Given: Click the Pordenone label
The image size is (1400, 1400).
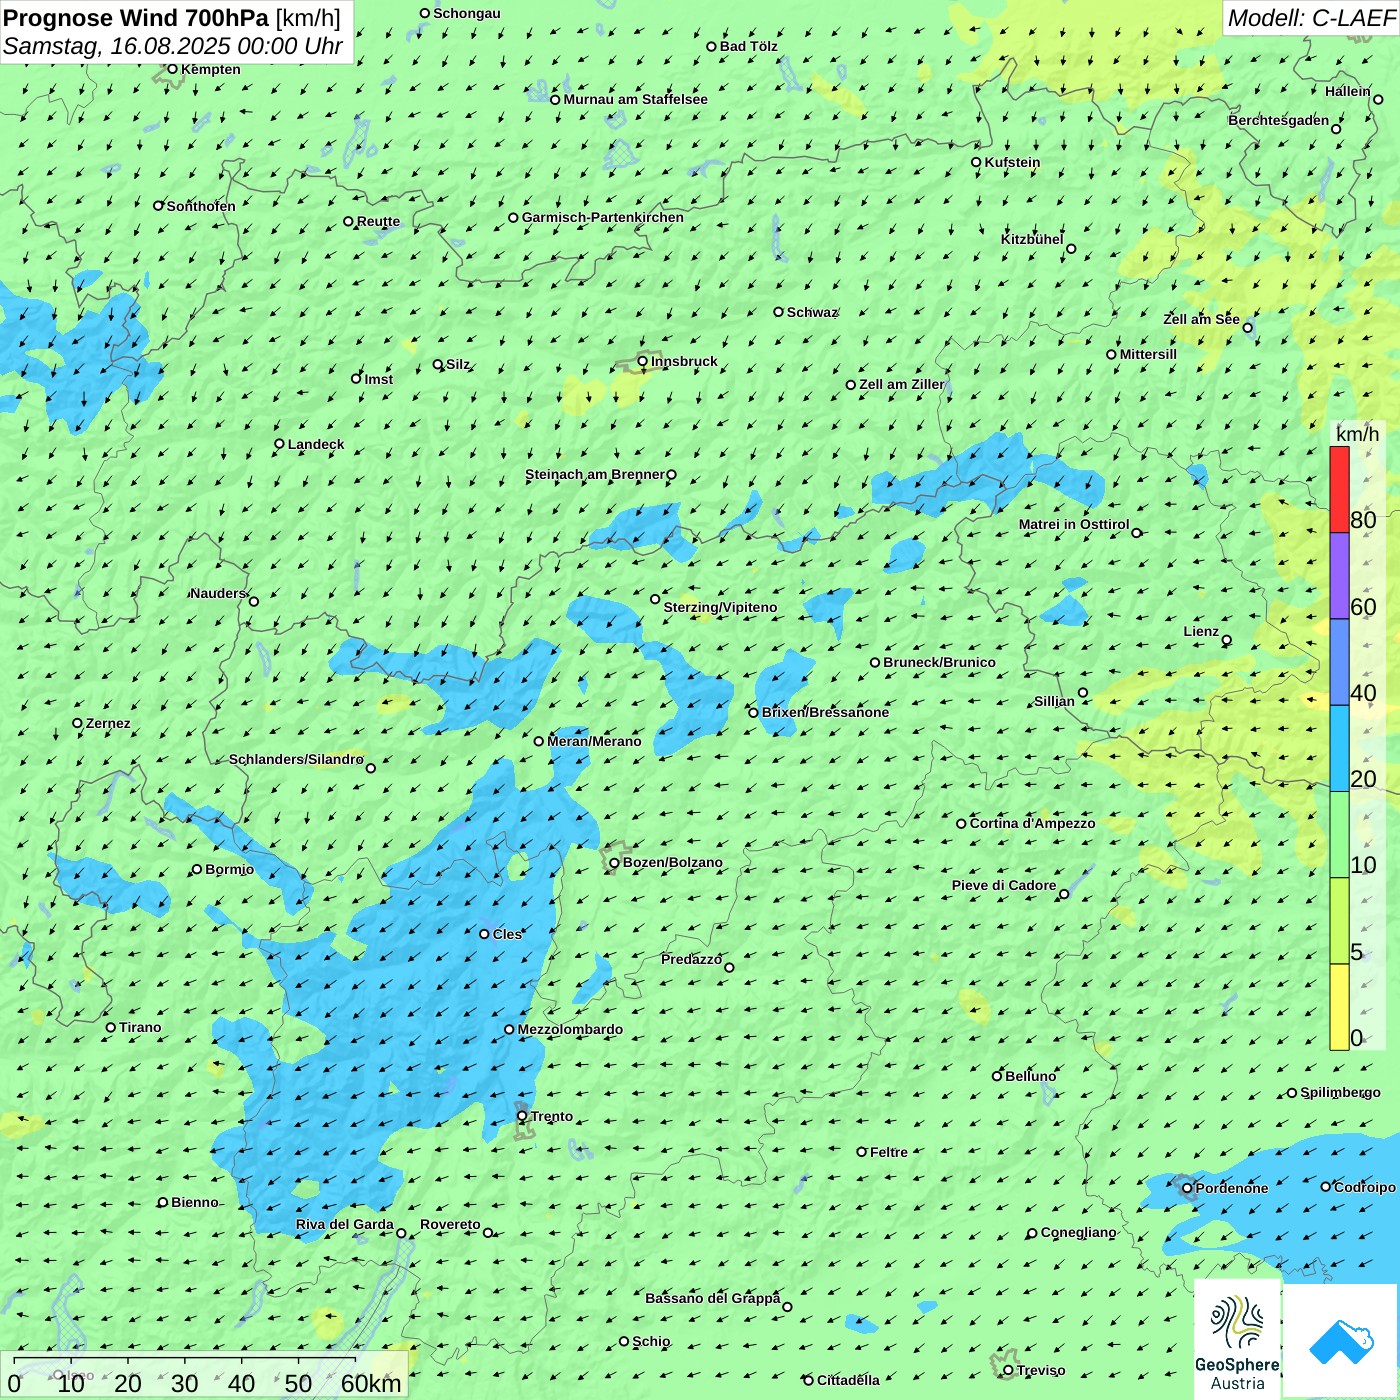Looking at the screenshot, I should pos(1232,1188).
